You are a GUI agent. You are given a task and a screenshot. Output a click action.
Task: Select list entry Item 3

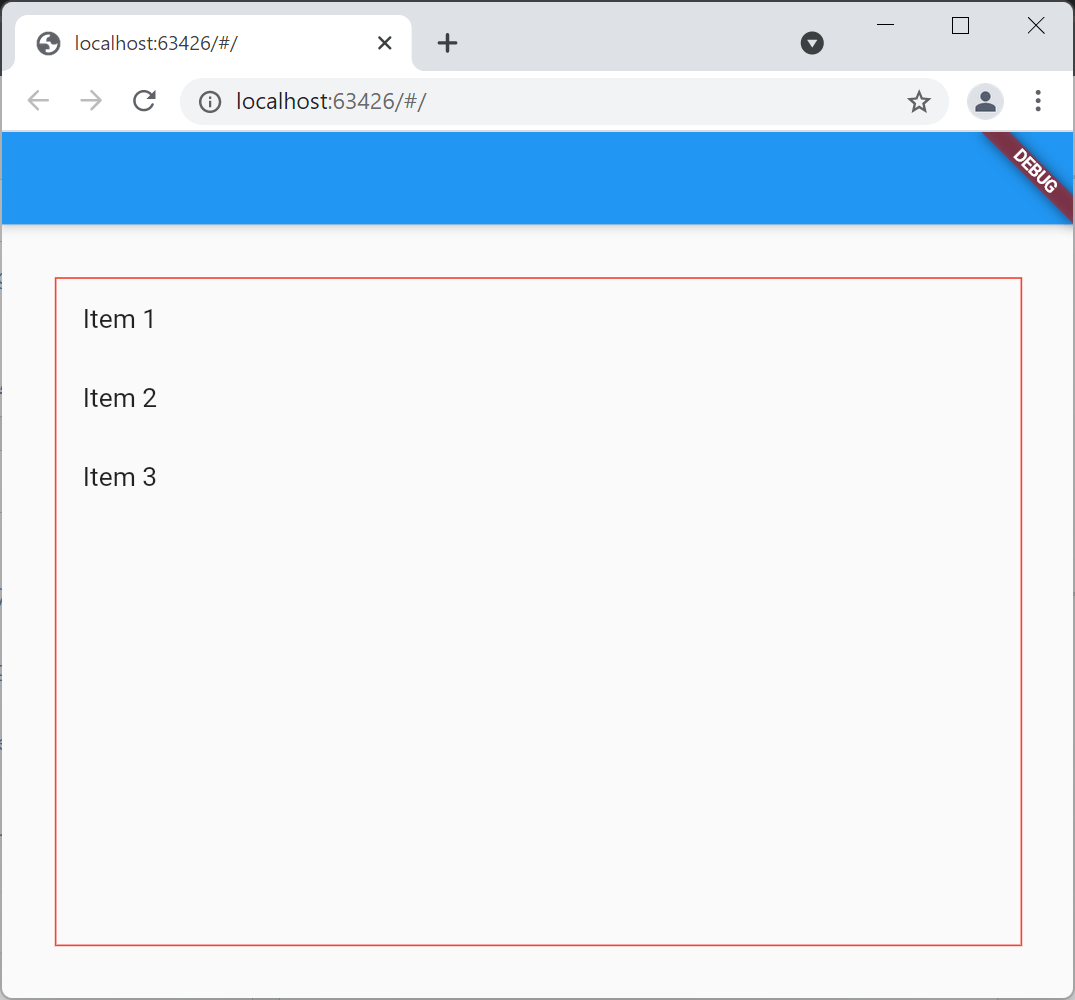[538, 477]
